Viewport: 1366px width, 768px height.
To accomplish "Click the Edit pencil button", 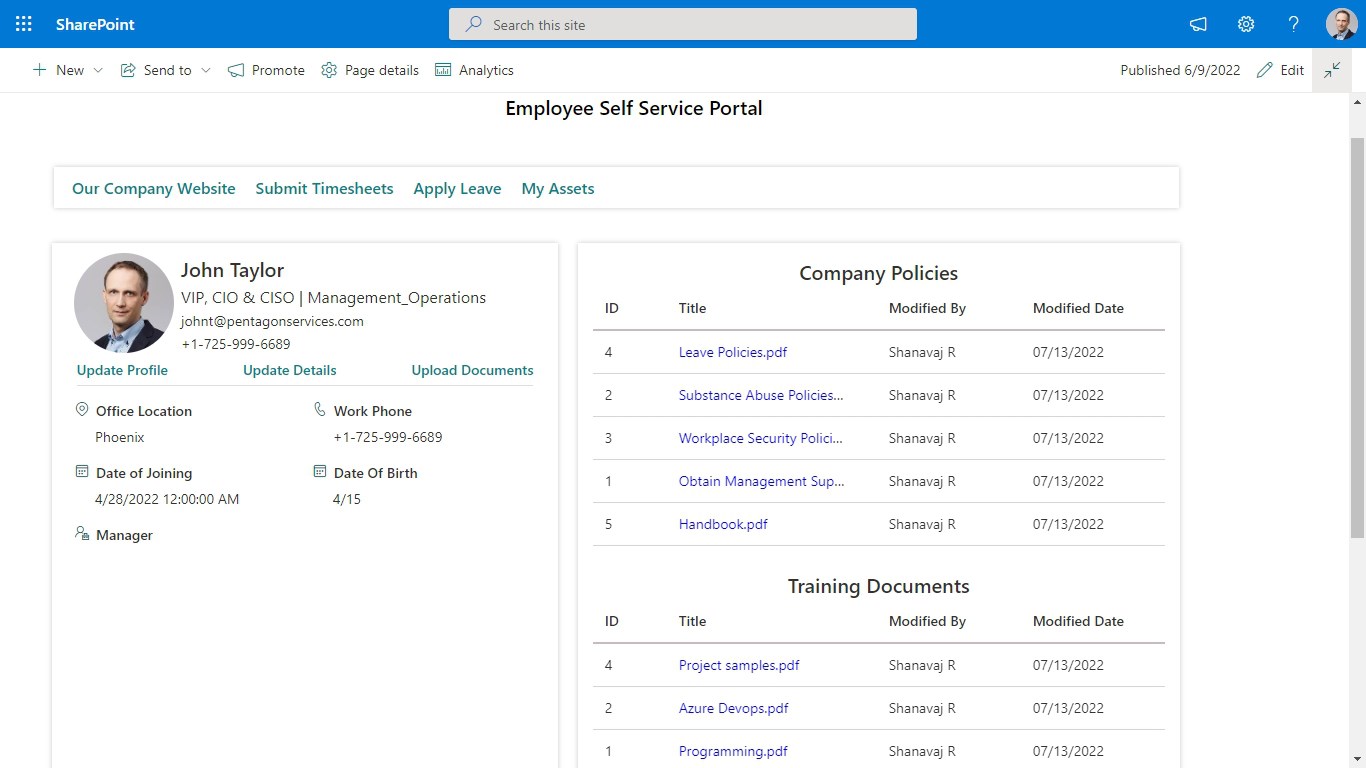I will click(1280, 70).
